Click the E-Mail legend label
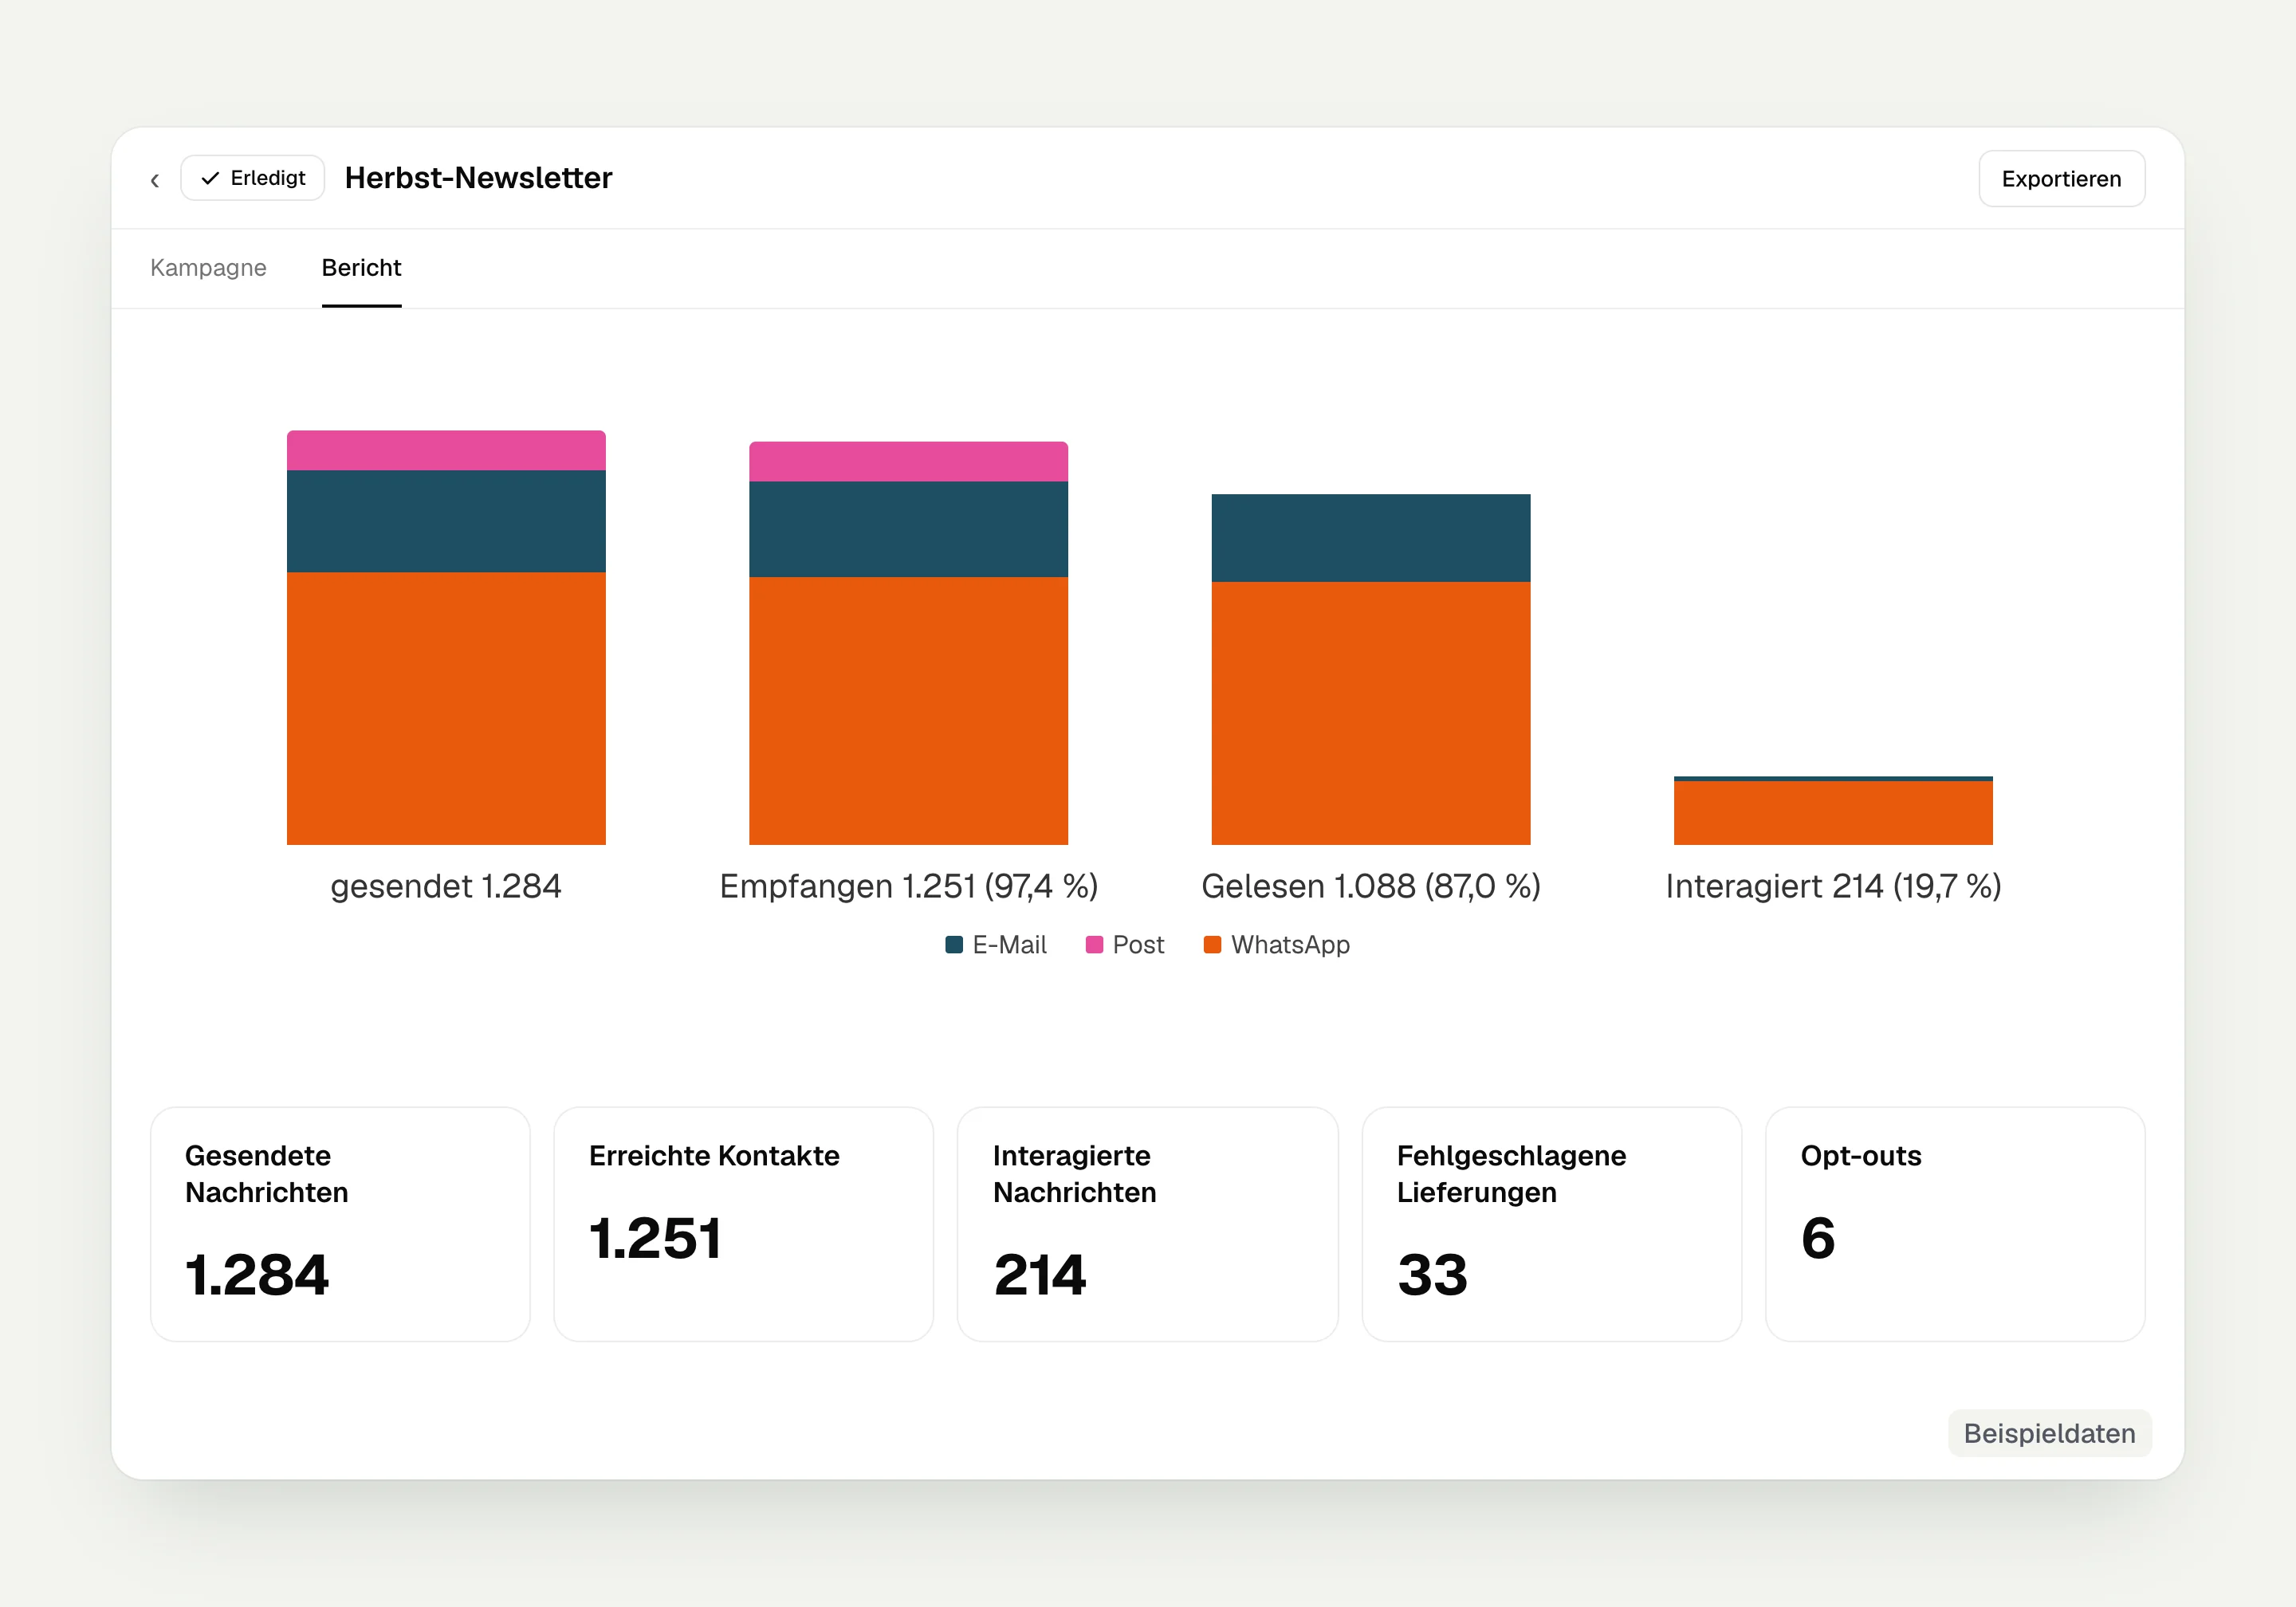 pos(1009,945)
